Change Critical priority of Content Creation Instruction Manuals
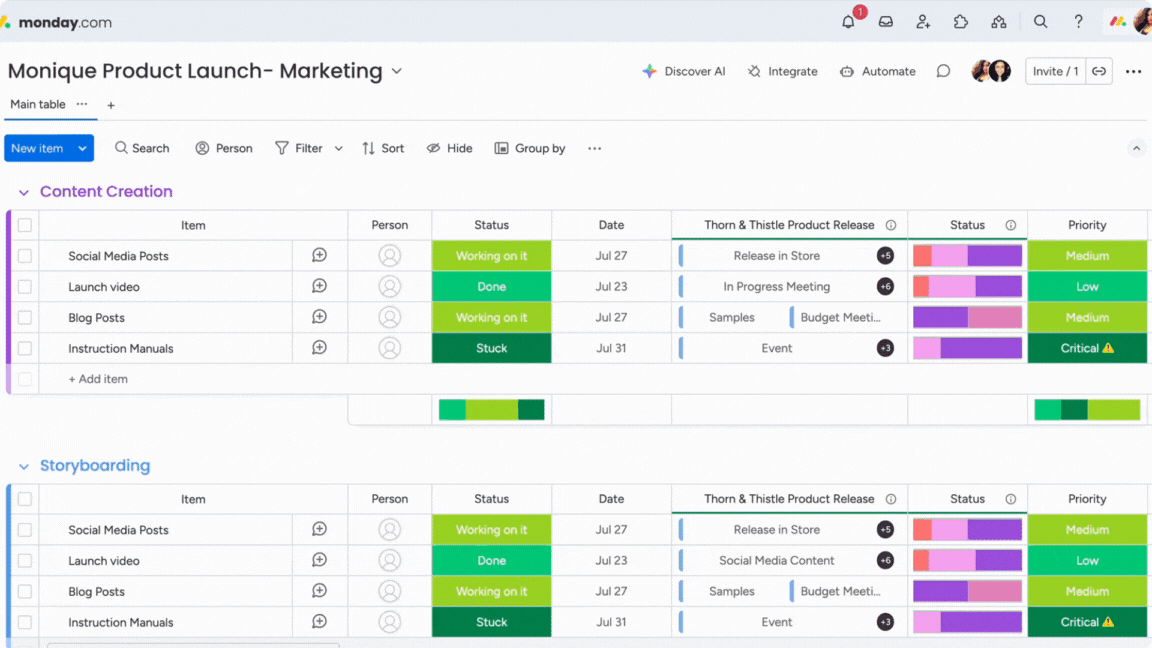 pos(1087,348)
